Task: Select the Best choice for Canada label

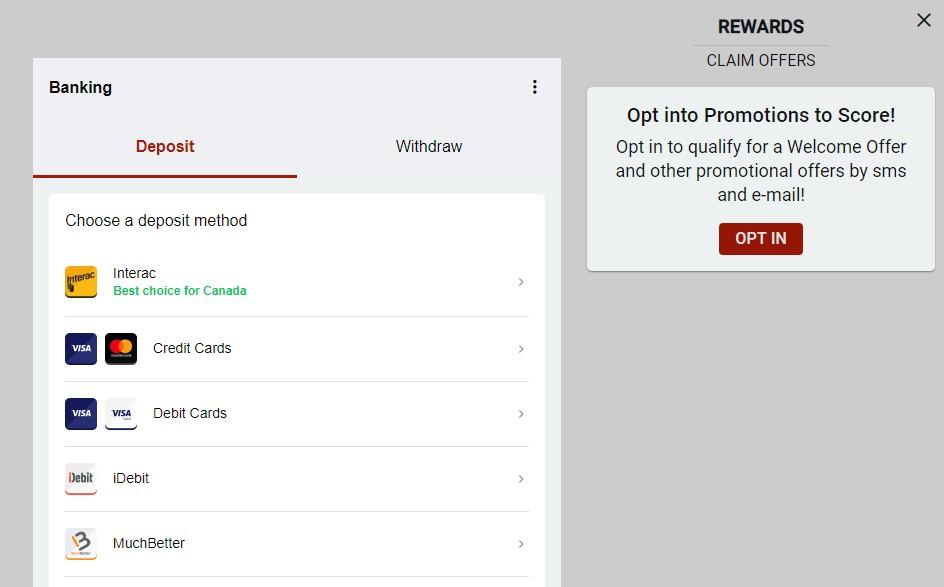Action: (179, 291)
